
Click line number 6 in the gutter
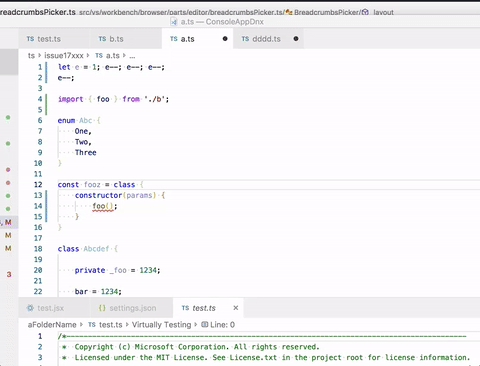pyautogui.click(x=40, y=120)
